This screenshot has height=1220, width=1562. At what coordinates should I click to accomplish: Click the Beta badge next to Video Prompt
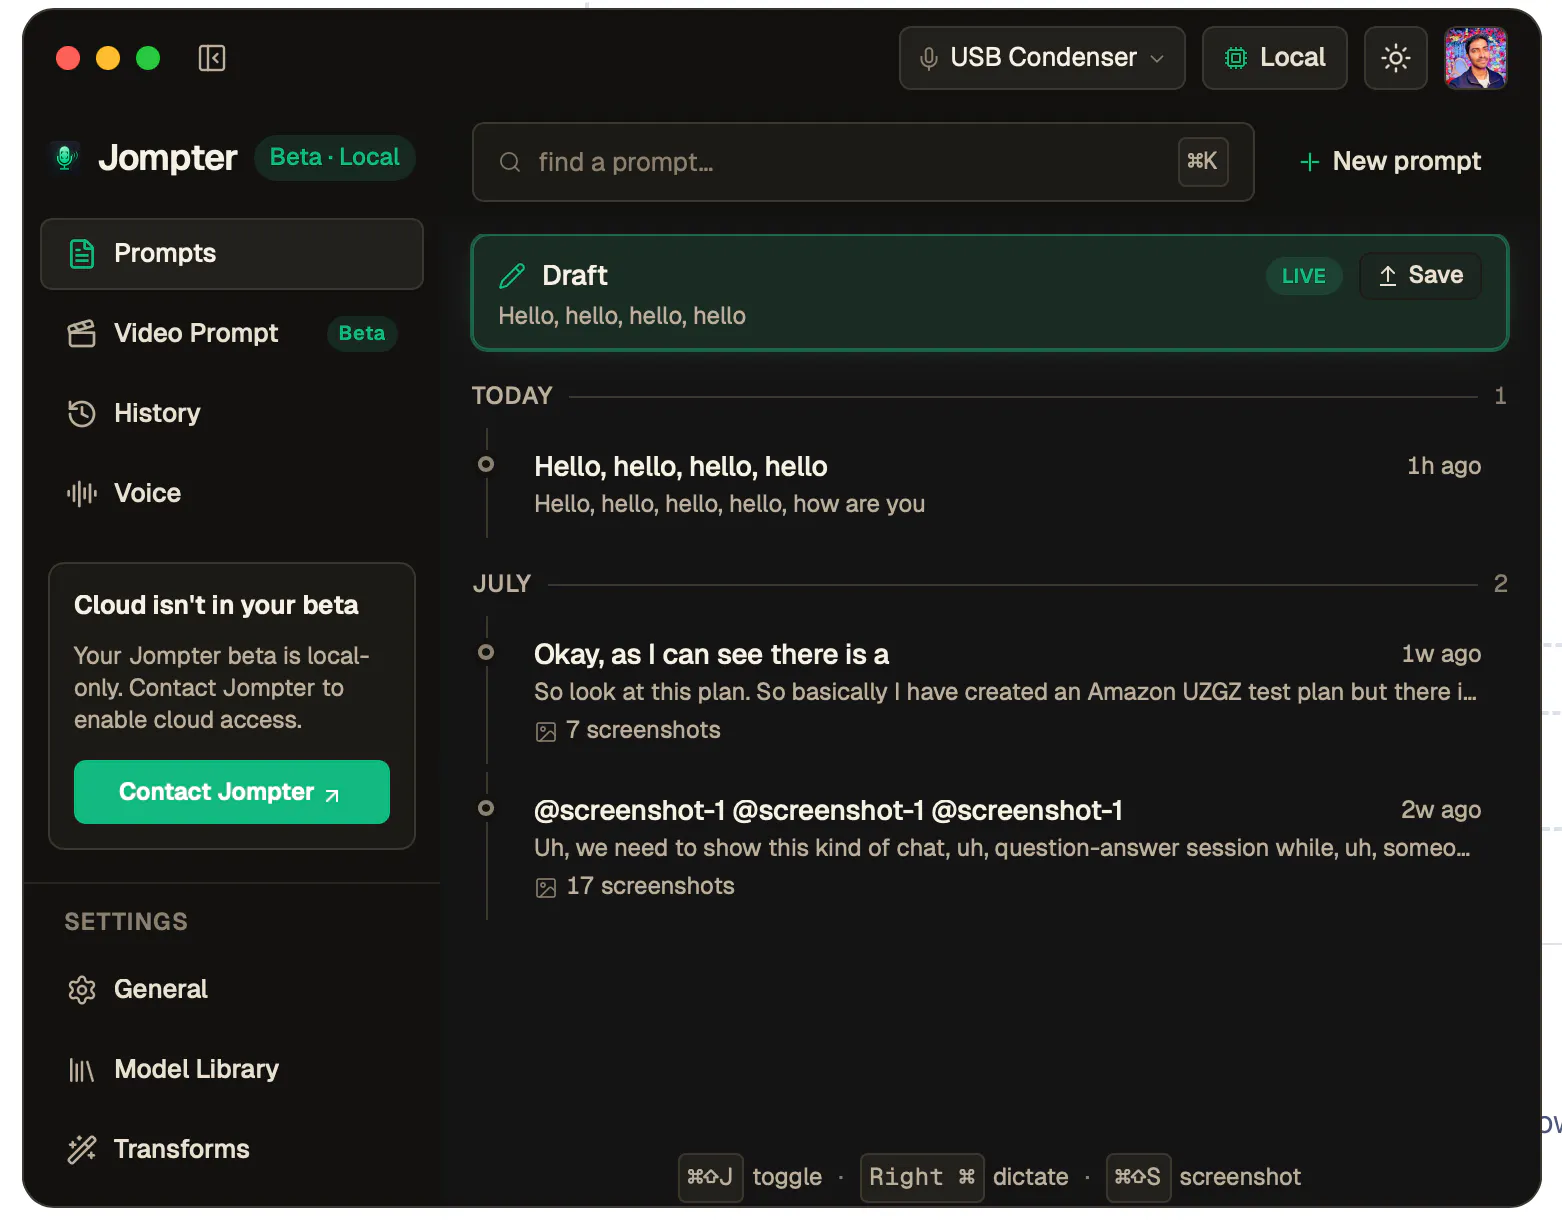(361, 333)
